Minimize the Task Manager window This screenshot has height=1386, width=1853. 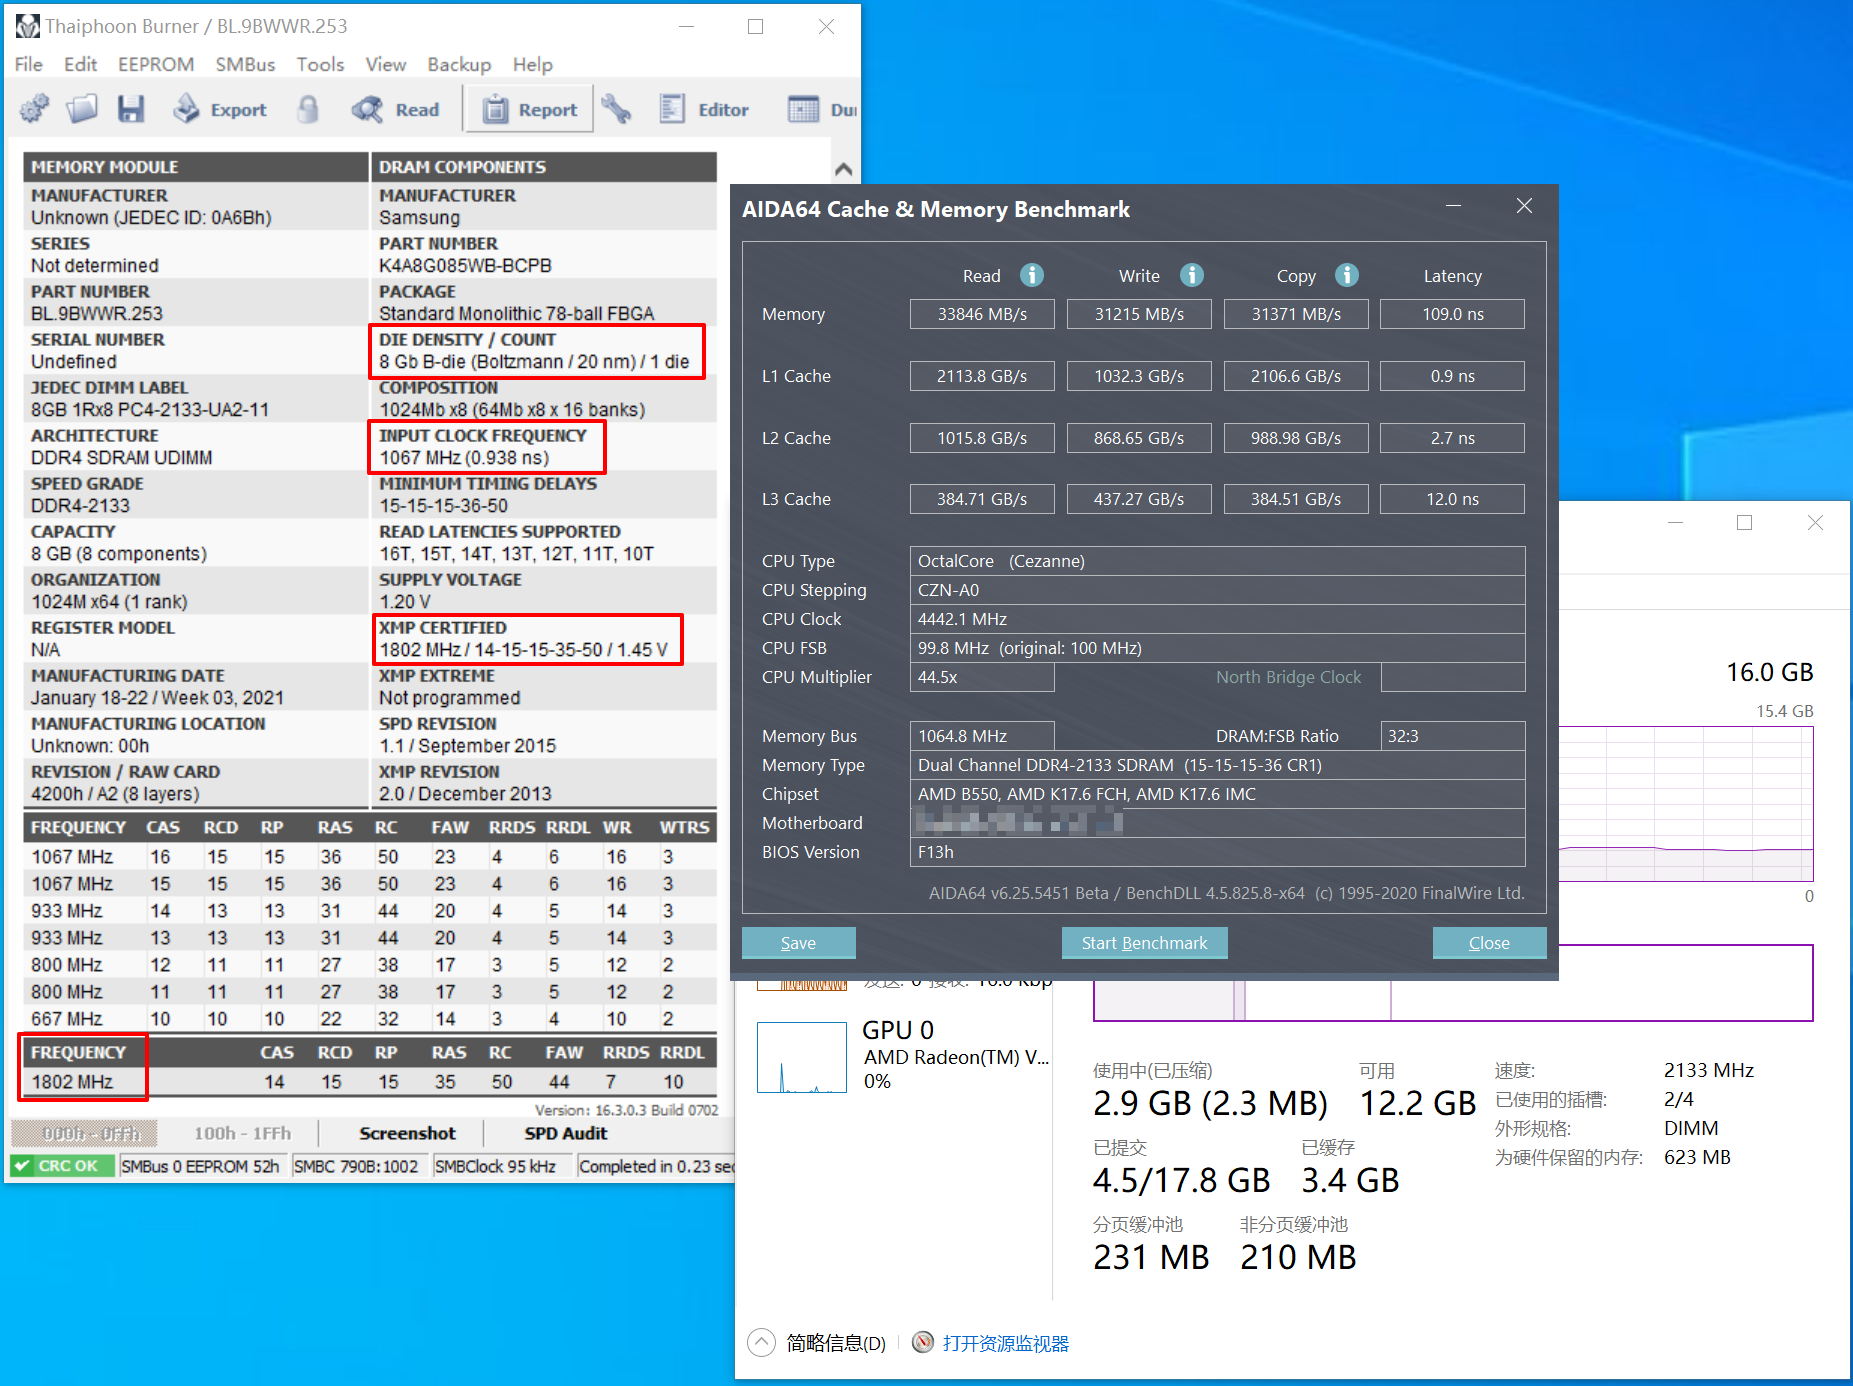point(1675,523)
